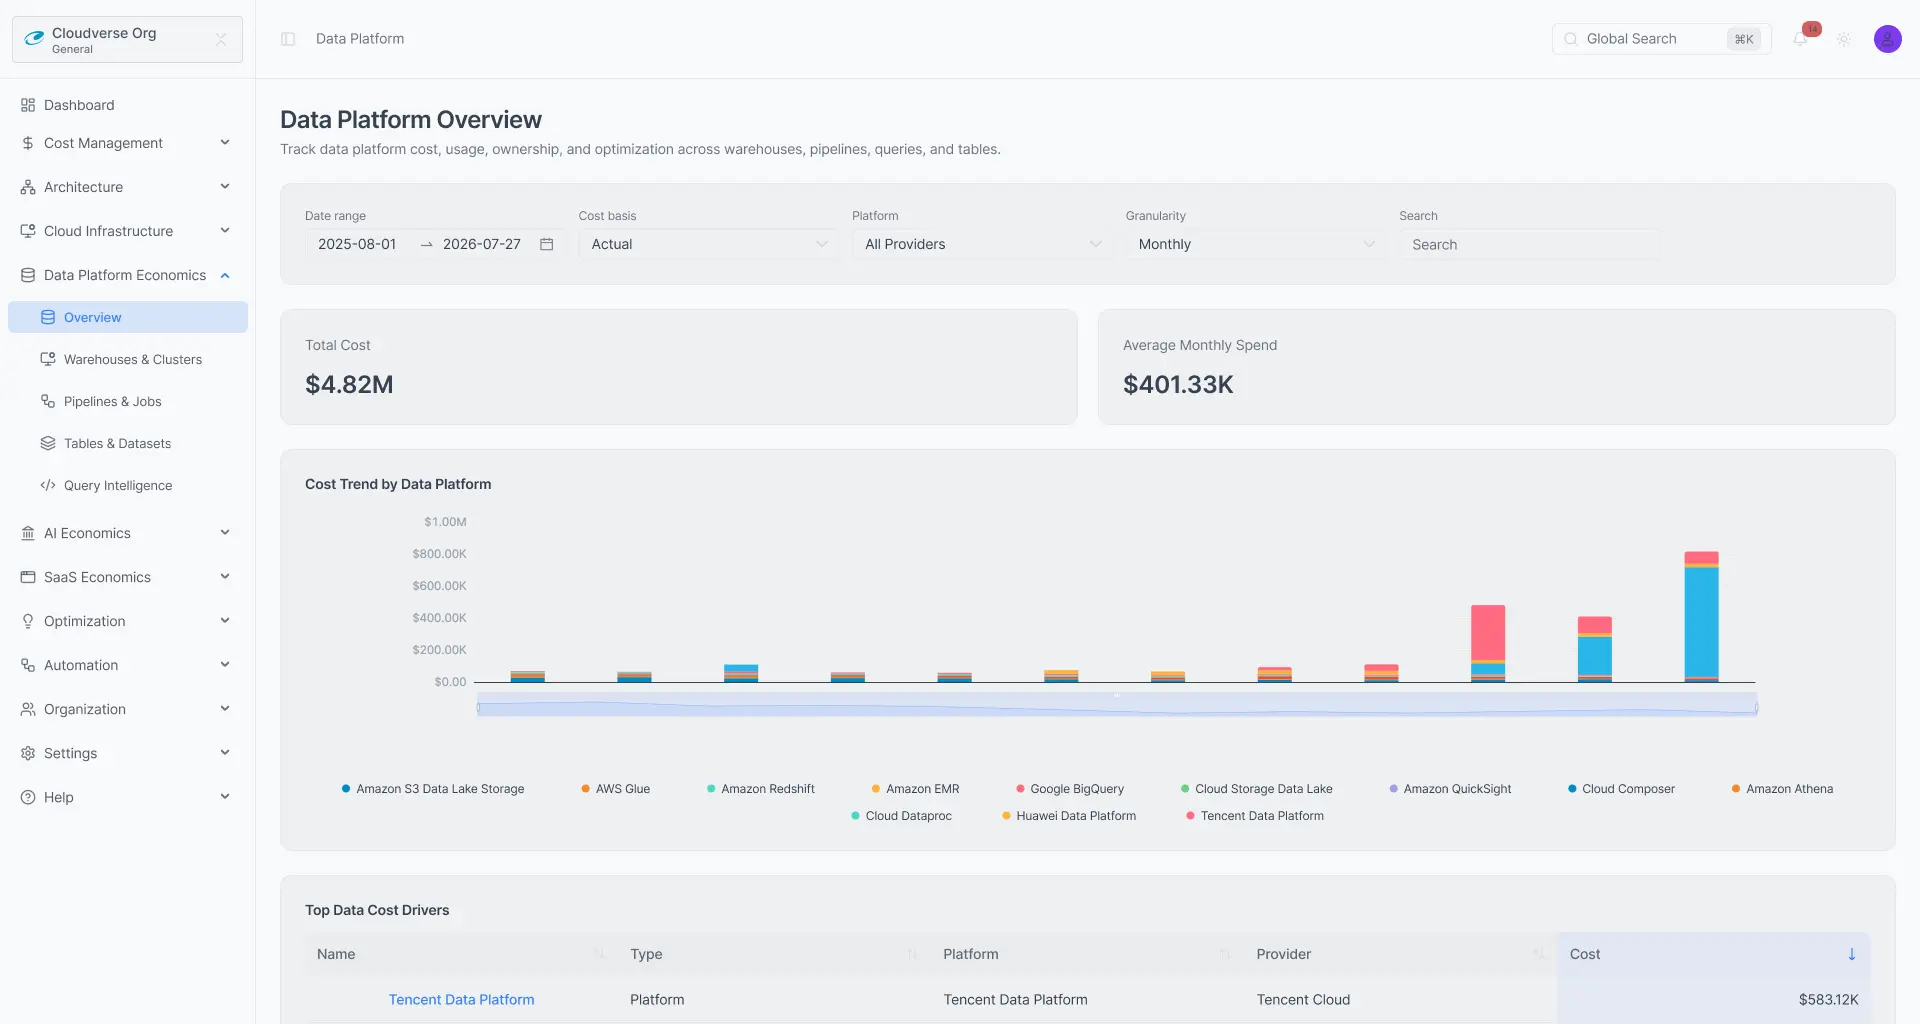Click the notifications bell icon
1920x1024 pixels.
coord(1800,39)
